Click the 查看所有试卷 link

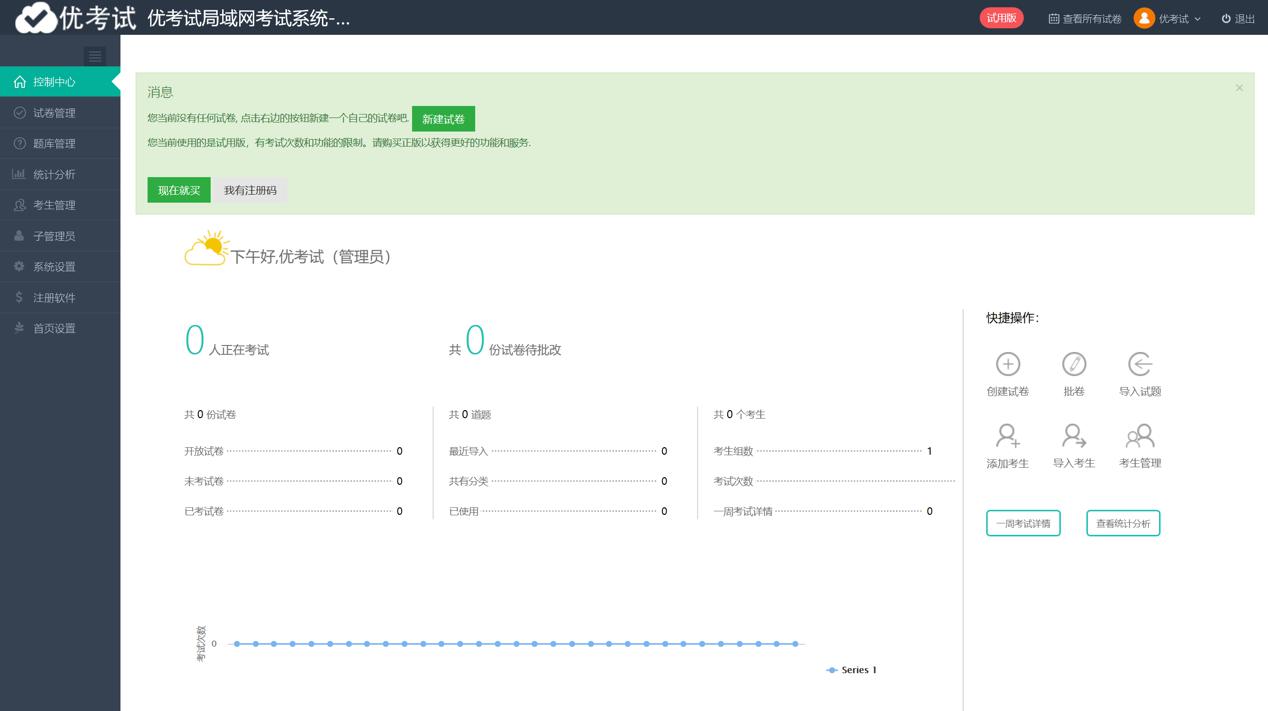[x=1085, y=19]
